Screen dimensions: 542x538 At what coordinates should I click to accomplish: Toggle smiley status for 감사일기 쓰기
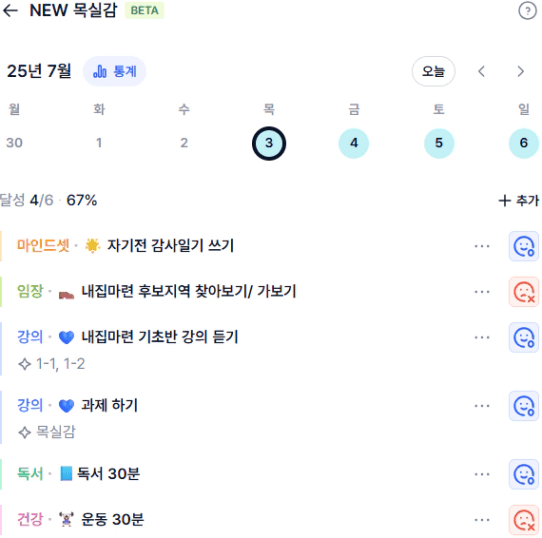(524, 246)
